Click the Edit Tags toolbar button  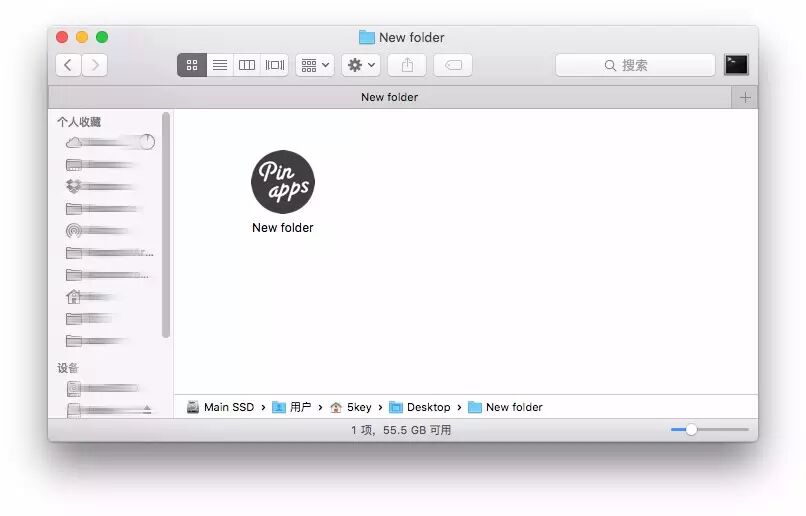pos(453,65)
